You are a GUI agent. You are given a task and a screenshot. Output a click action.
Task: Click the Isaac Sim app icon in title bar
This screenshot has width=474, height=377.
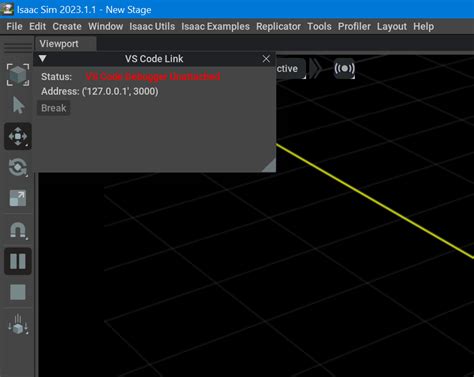click(x=7, y=9)
